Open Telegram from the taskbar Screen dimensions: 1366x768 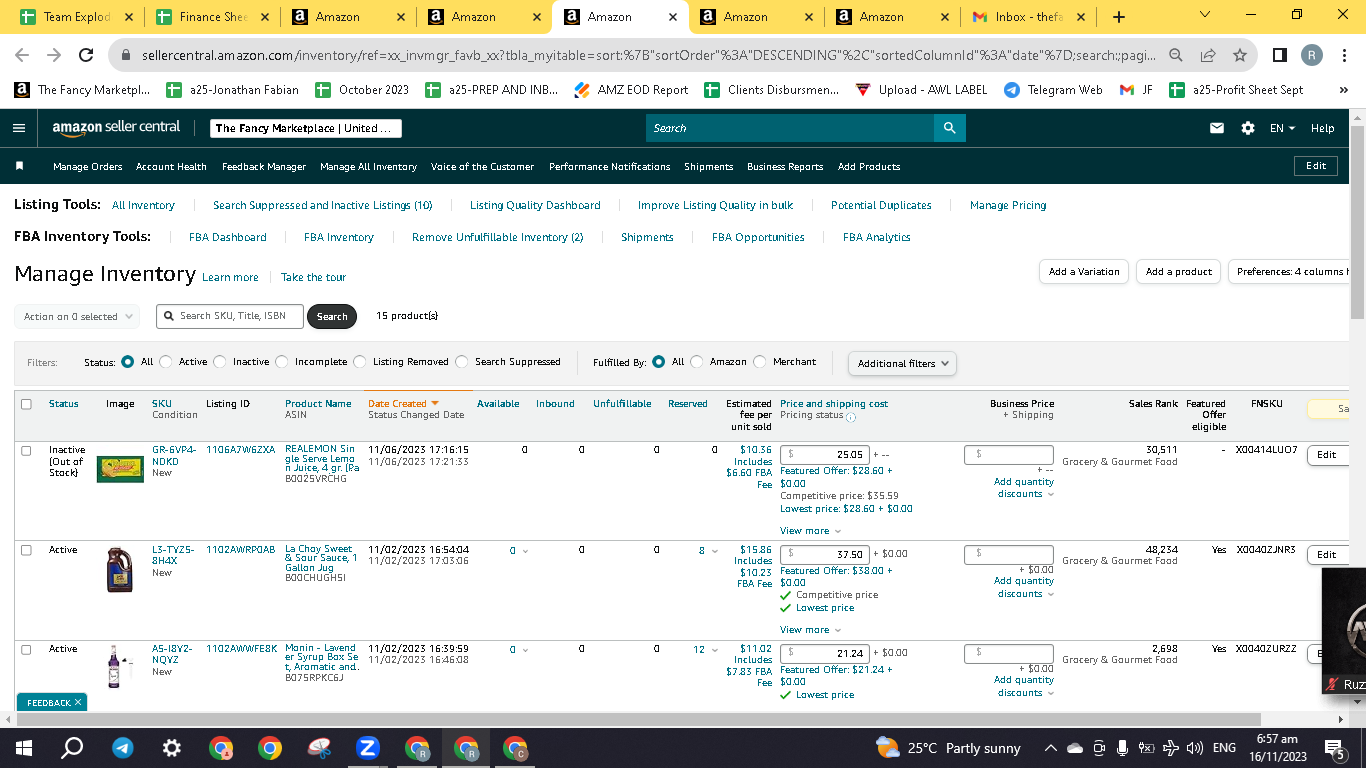[x=122, y=747]
